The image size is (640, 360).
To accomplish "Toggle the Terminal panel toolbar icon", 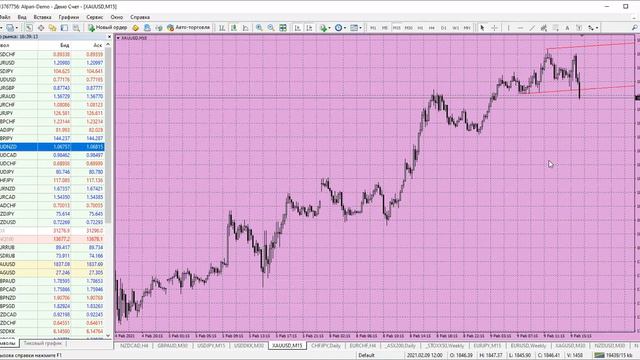I will pyautogui.click(x=64, y=28).
